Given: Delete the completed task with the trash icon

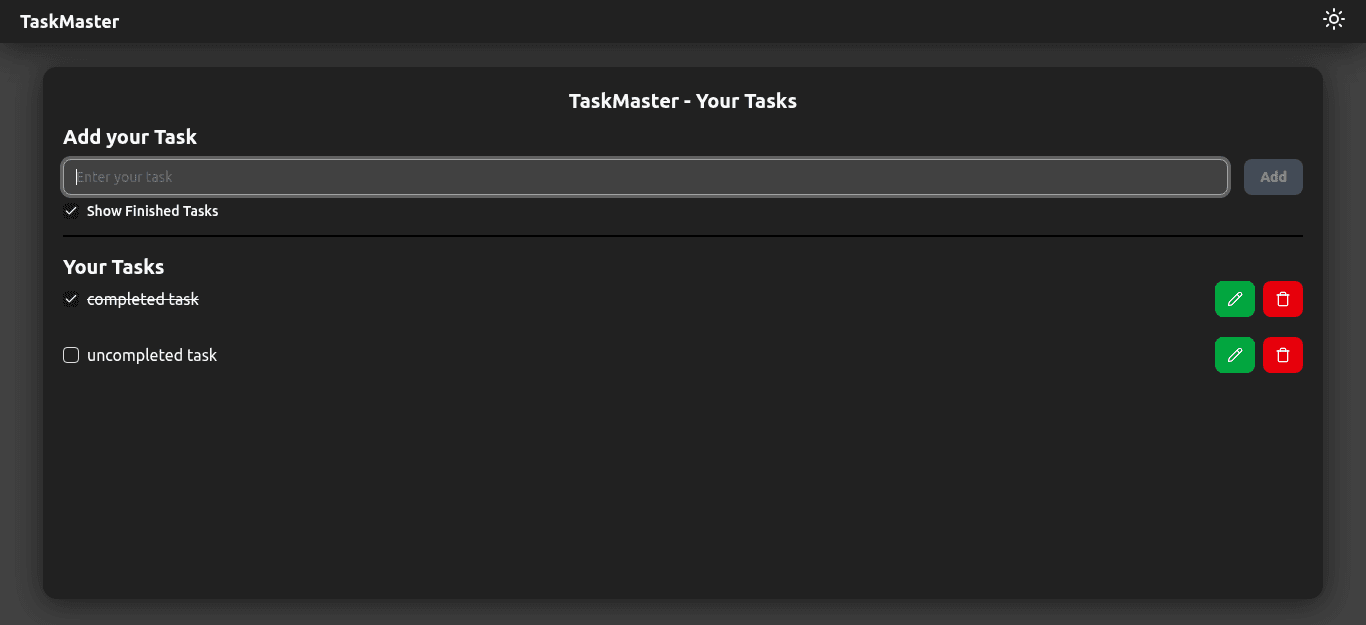Looking at the screenshot, I should [x=1283, y=299].
